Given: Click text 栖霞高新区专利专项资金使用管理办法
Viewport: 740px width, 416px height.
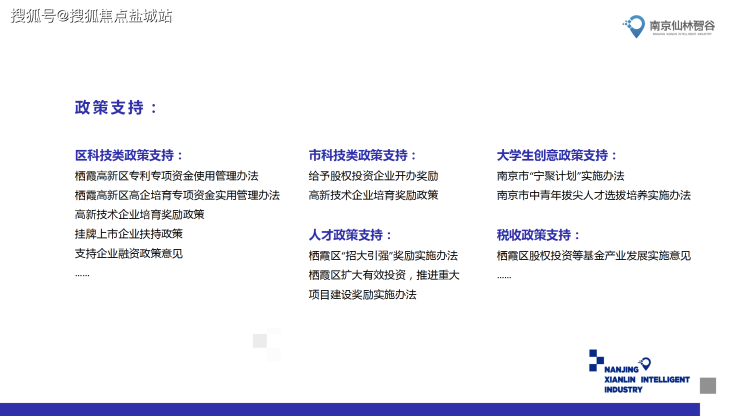Looking at the screenshot, I should (167, 176).
